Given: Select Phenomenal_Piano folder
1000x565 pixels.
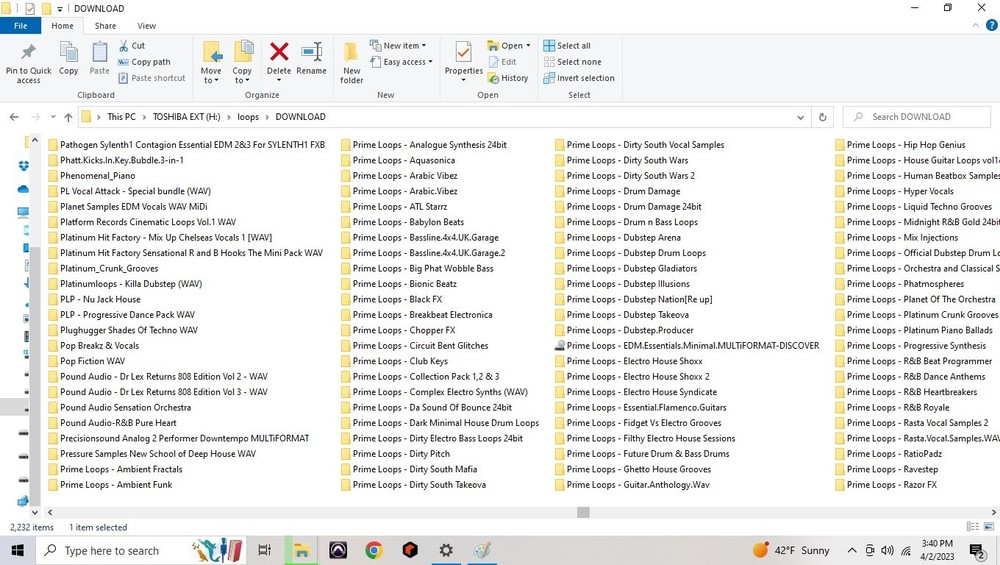Looking at the screenshot, I should 91,175.
